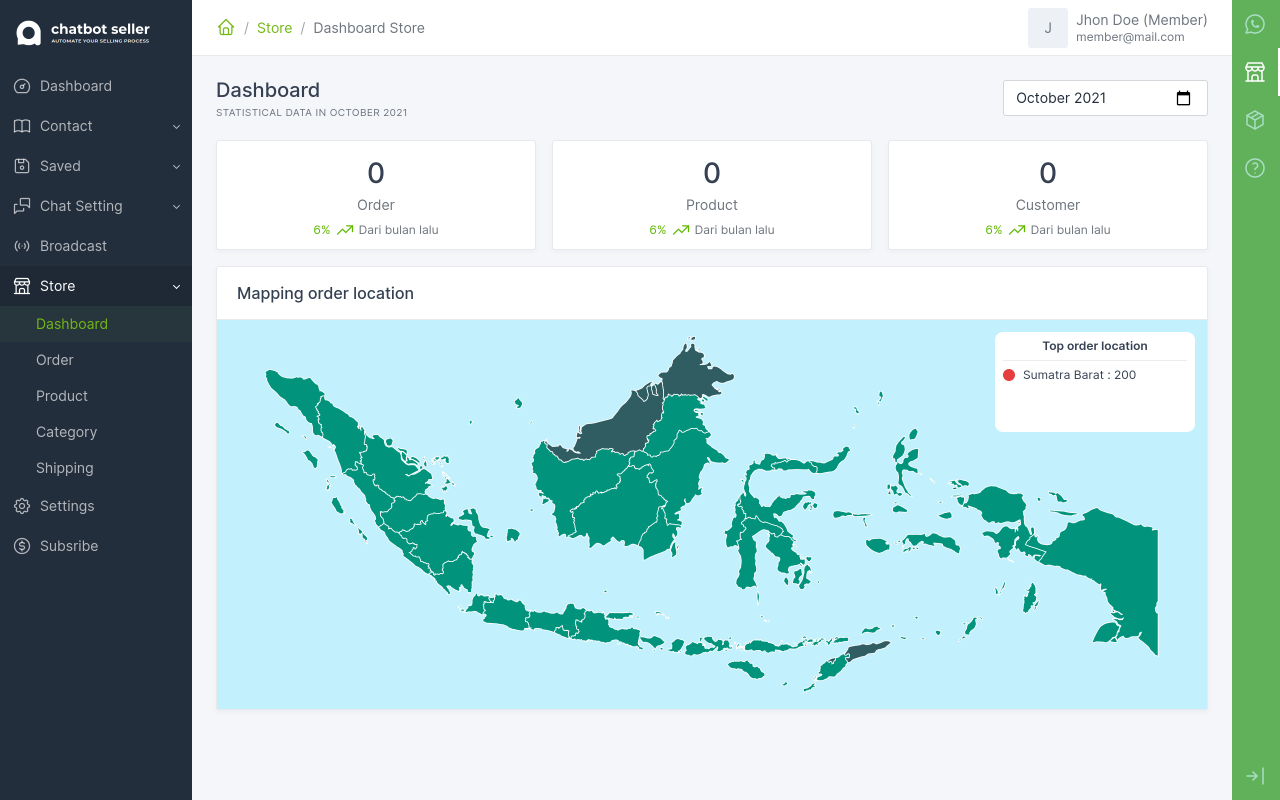Select Category under Store submenu

[x=96, y=432]
